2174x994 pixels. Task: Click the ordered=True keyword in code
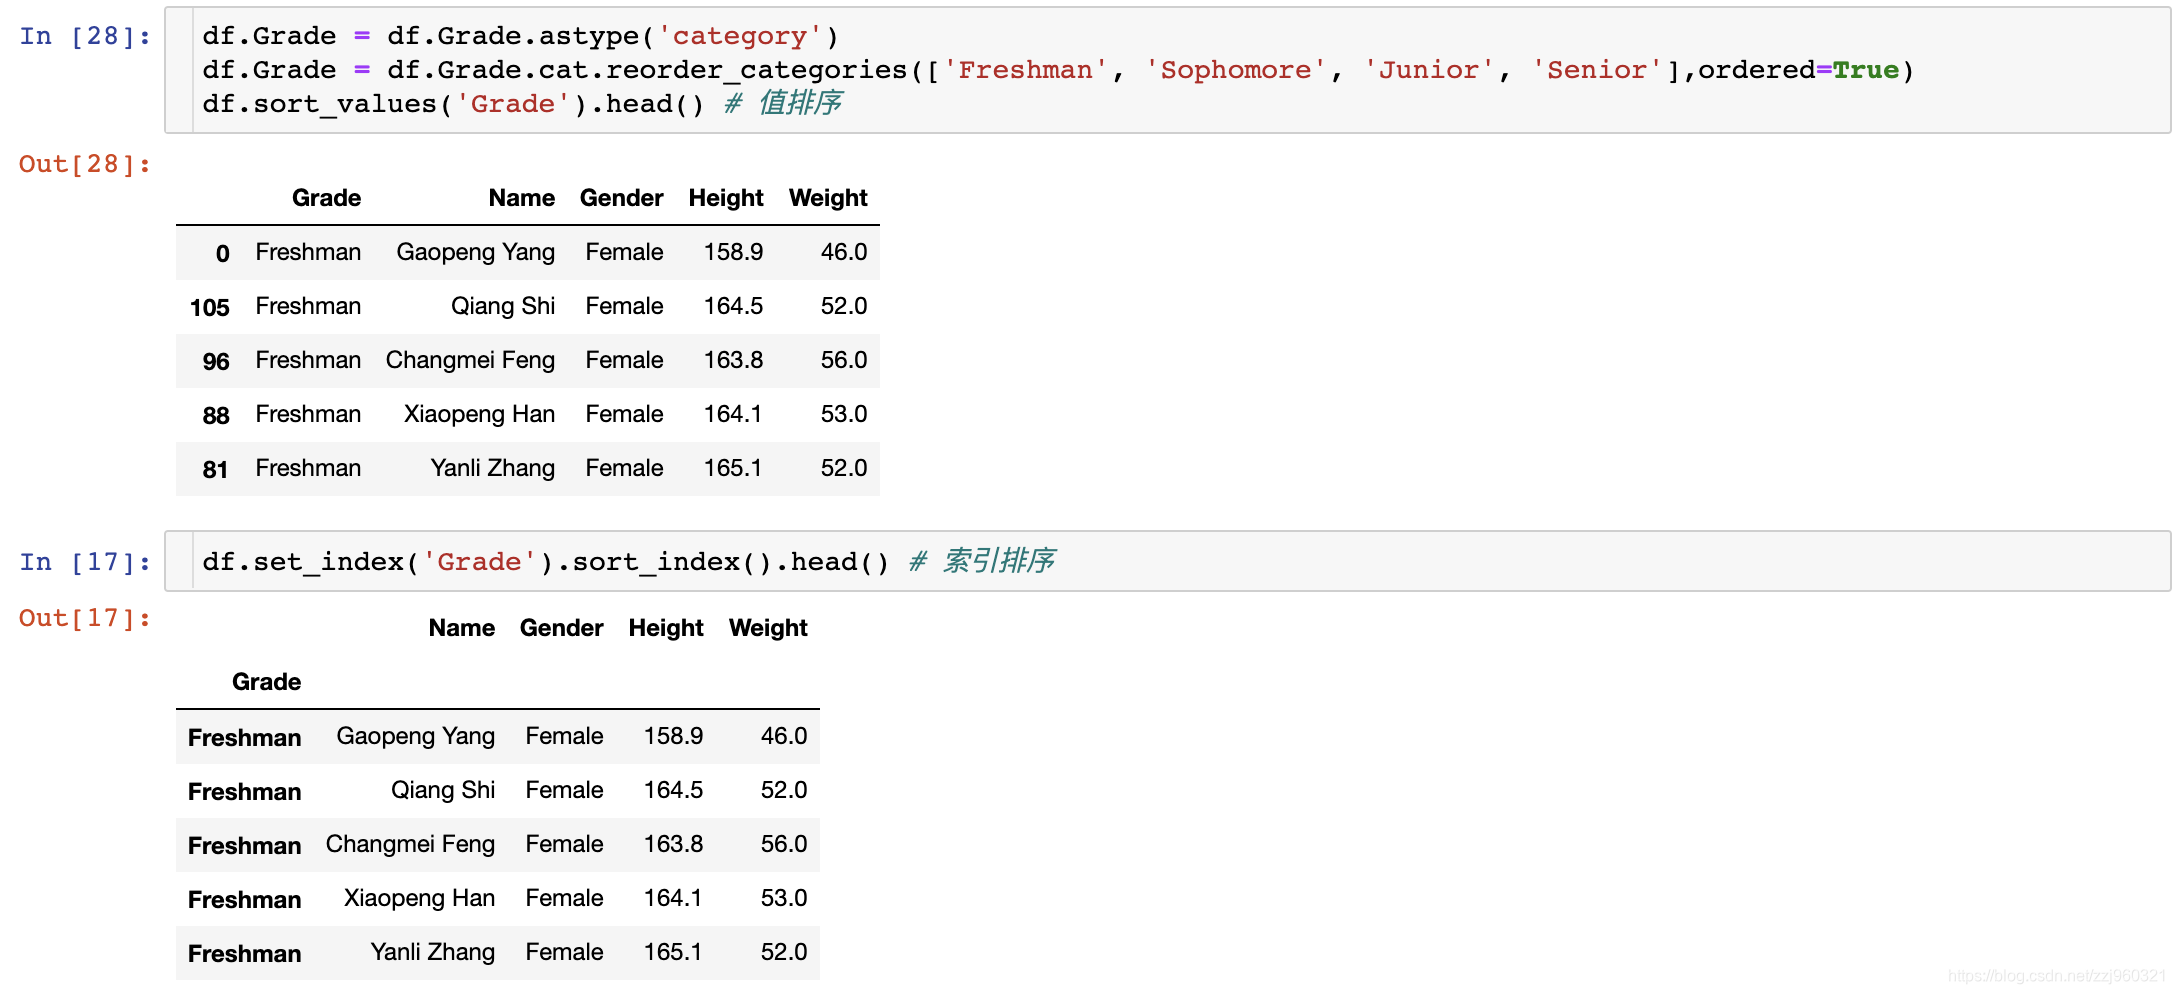(1798, 70)
